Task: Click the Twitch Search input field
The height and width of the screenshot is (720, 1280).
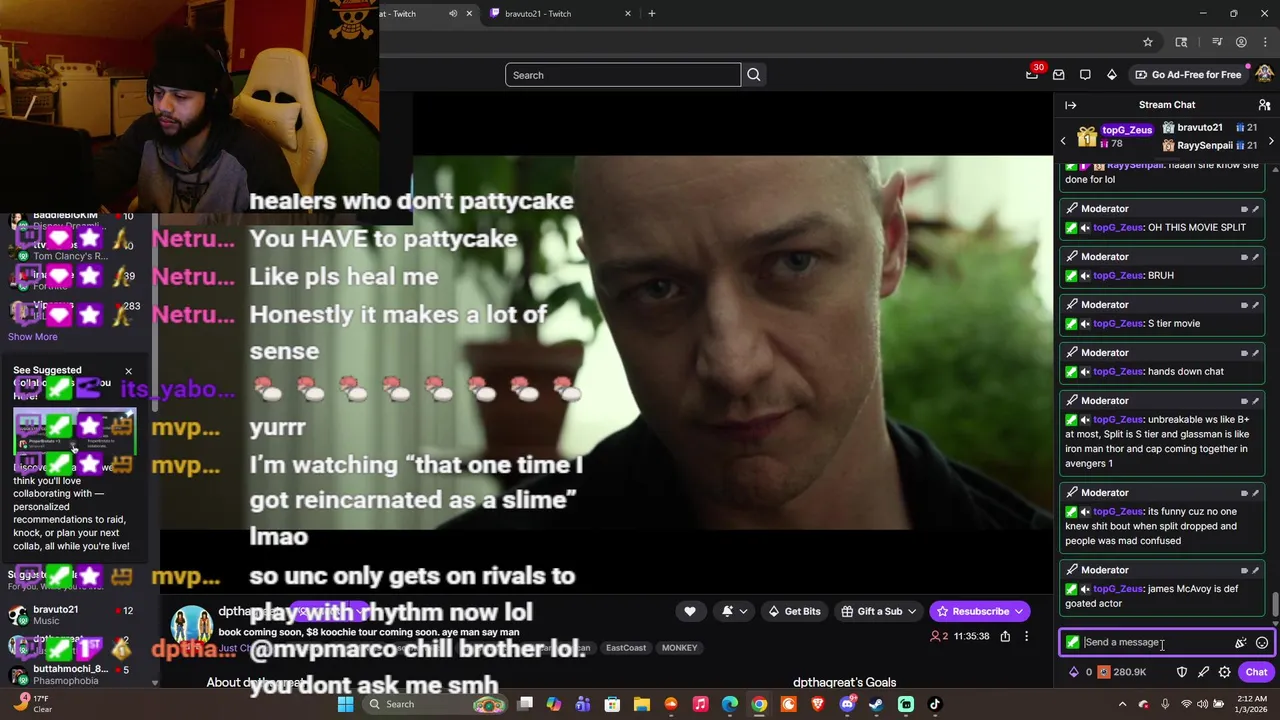Action: click(x=623, y=75)
